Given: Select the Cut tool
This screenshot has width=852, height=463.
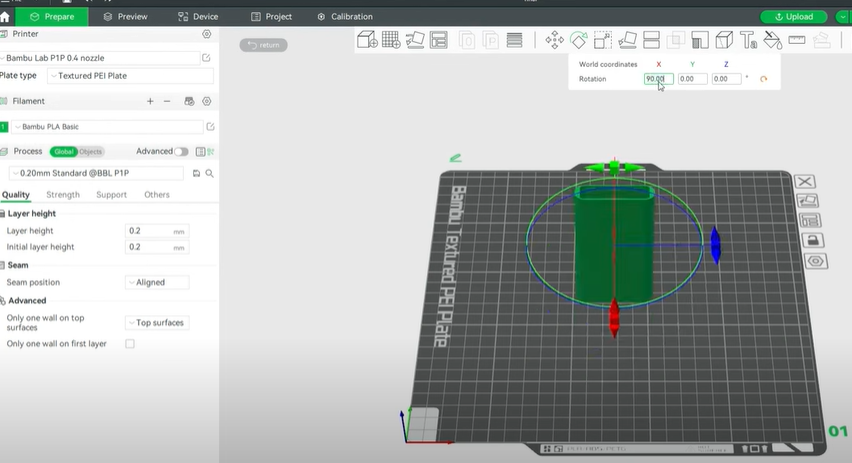Looking at the screenshot, I should tap(651, 40).
